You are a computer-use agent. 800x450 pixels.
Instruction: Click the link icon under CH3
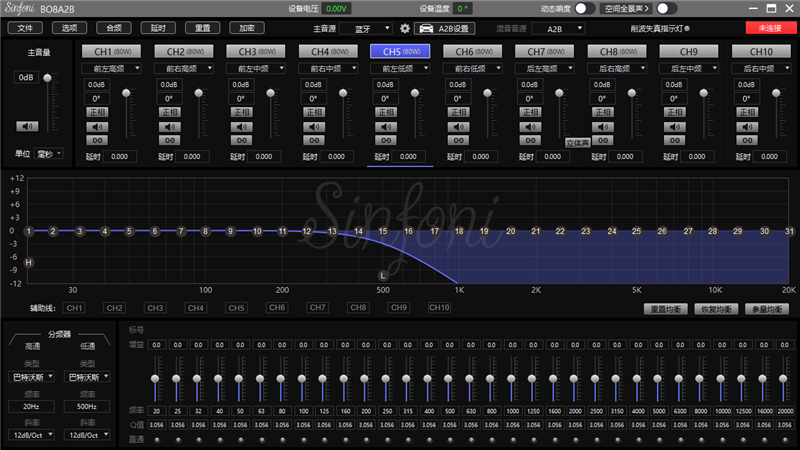click(x=242, y=141)
